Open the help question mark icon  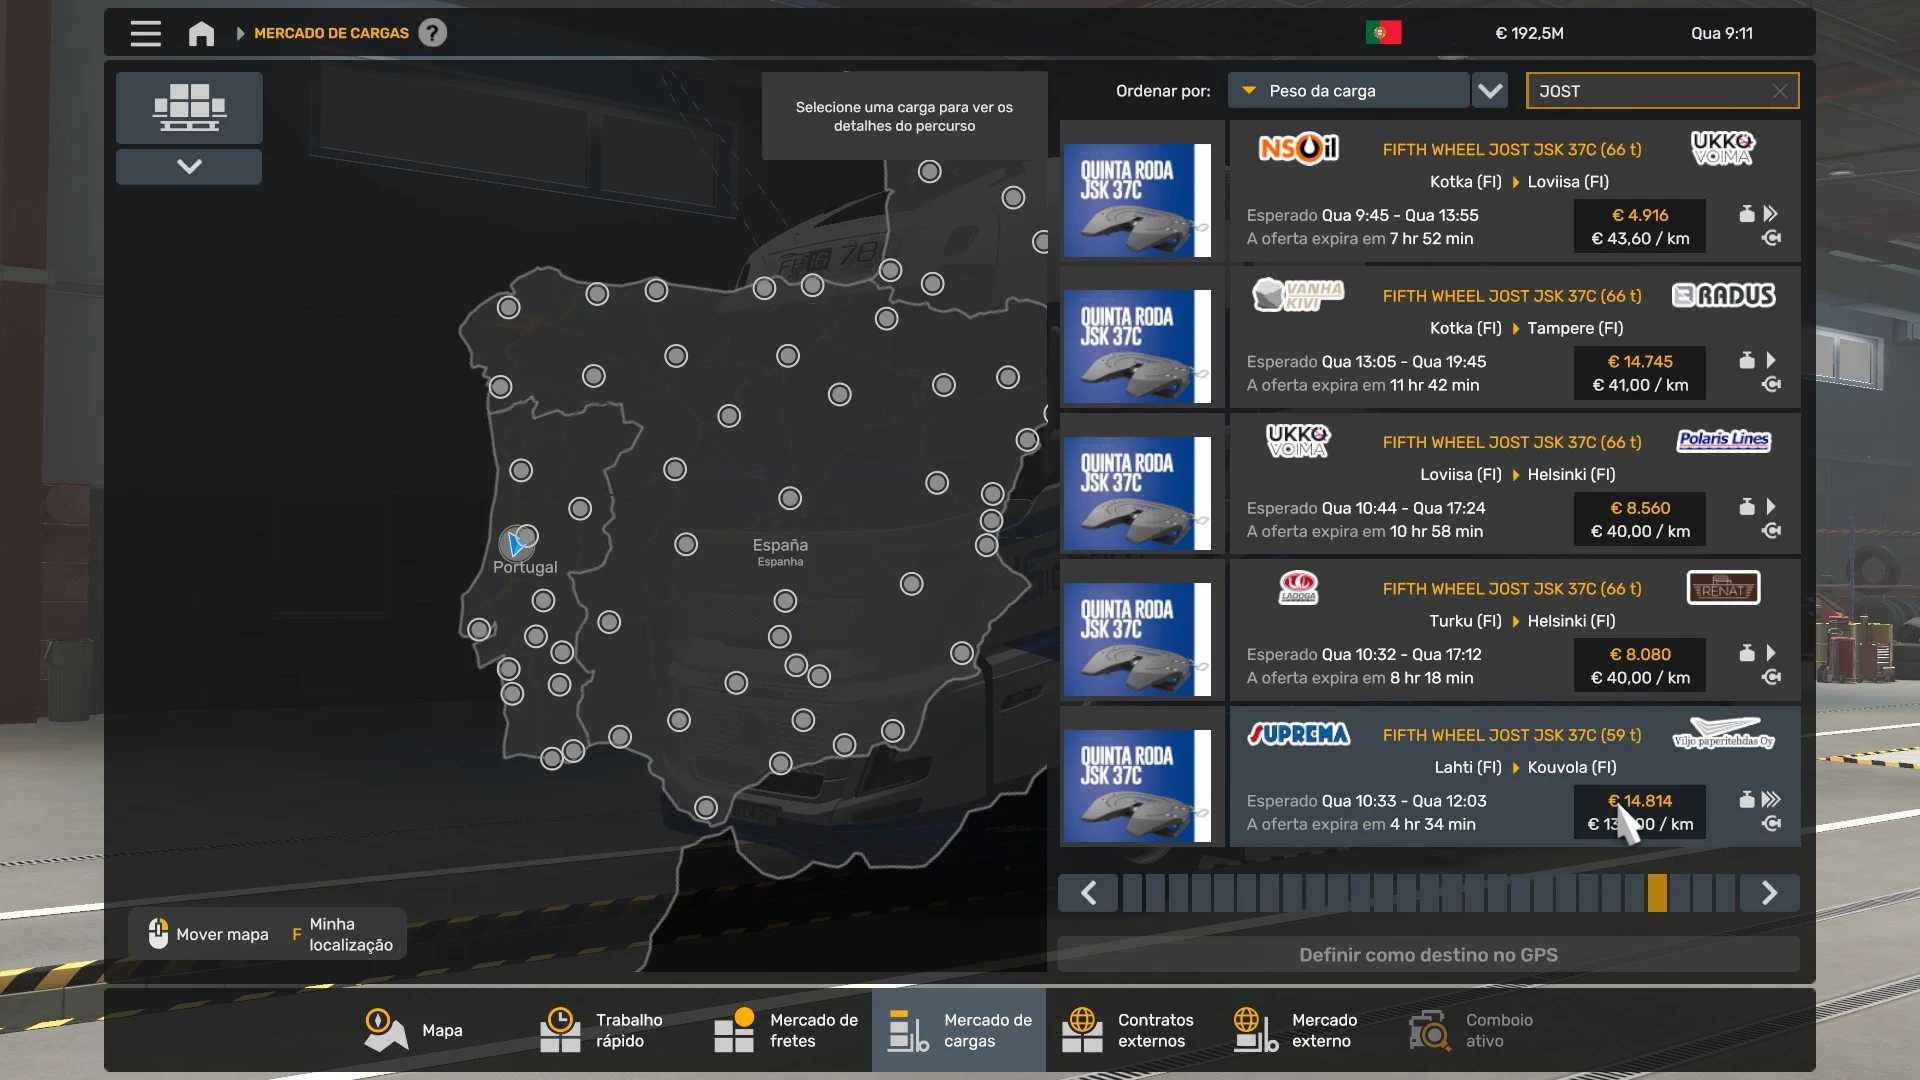[x=432, y=33]
